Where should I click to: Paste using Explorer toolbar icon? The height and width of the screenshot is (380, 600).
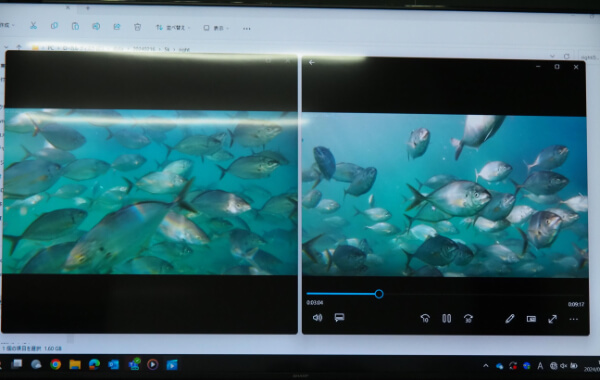coord(75,26)
